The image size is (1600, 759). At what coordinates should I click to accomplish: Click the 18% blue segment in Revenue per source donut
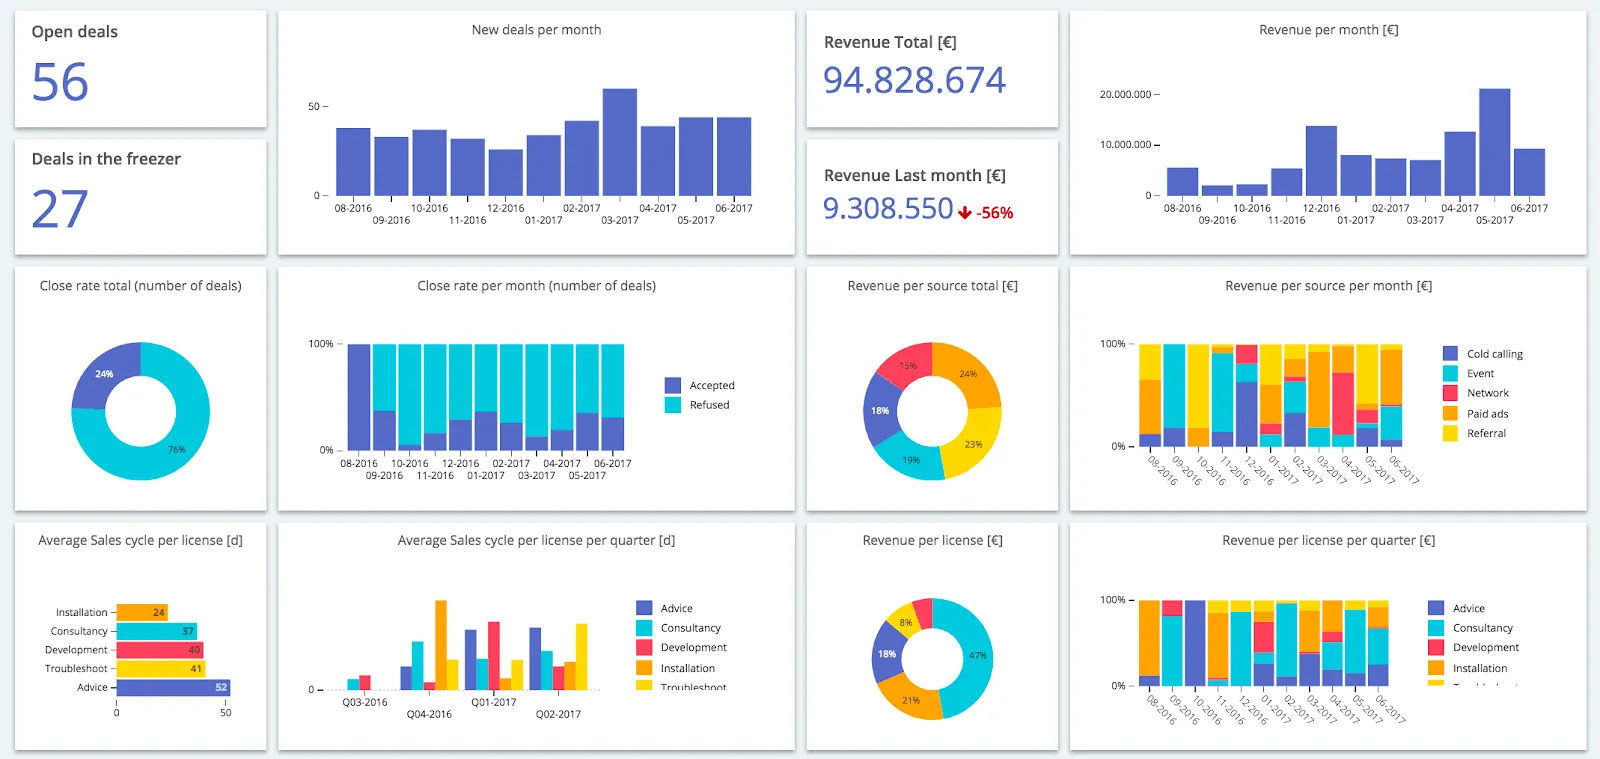pyautogui.click(x=879, y=411)
